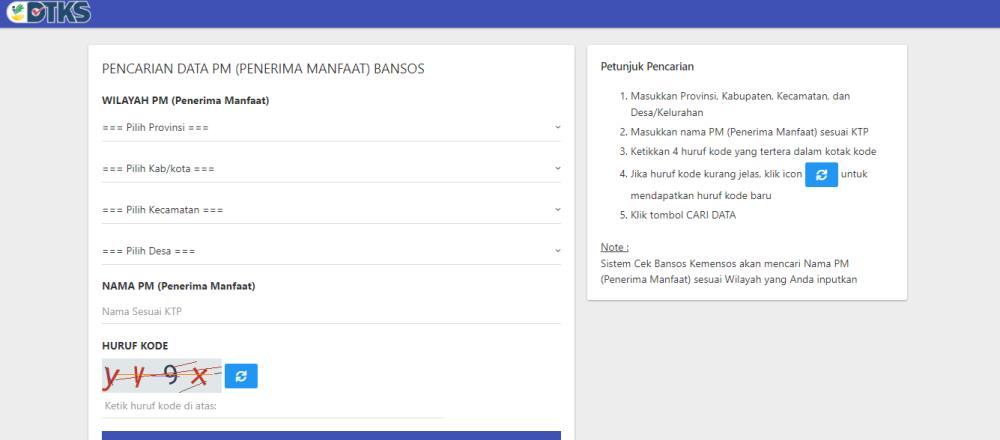Click the captcha image y v 9 x
The height and width of the screenshot is (440, 1000).
(x=162, y=376)
